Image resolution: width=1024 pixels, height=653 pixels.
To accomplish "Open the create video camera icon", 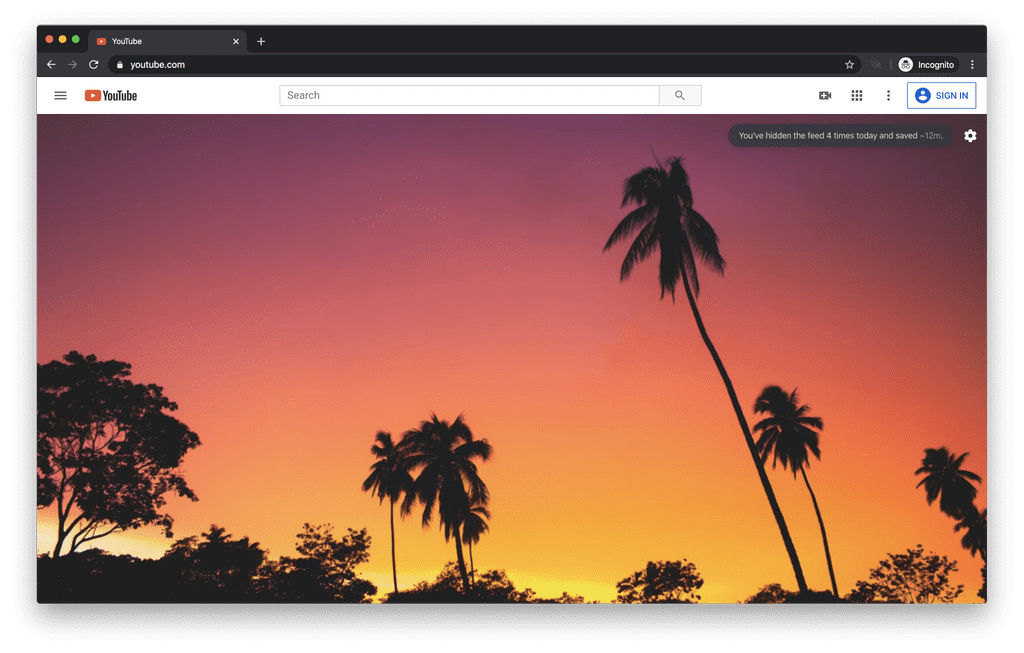I will pyautogui.click(x=825, y=96).
